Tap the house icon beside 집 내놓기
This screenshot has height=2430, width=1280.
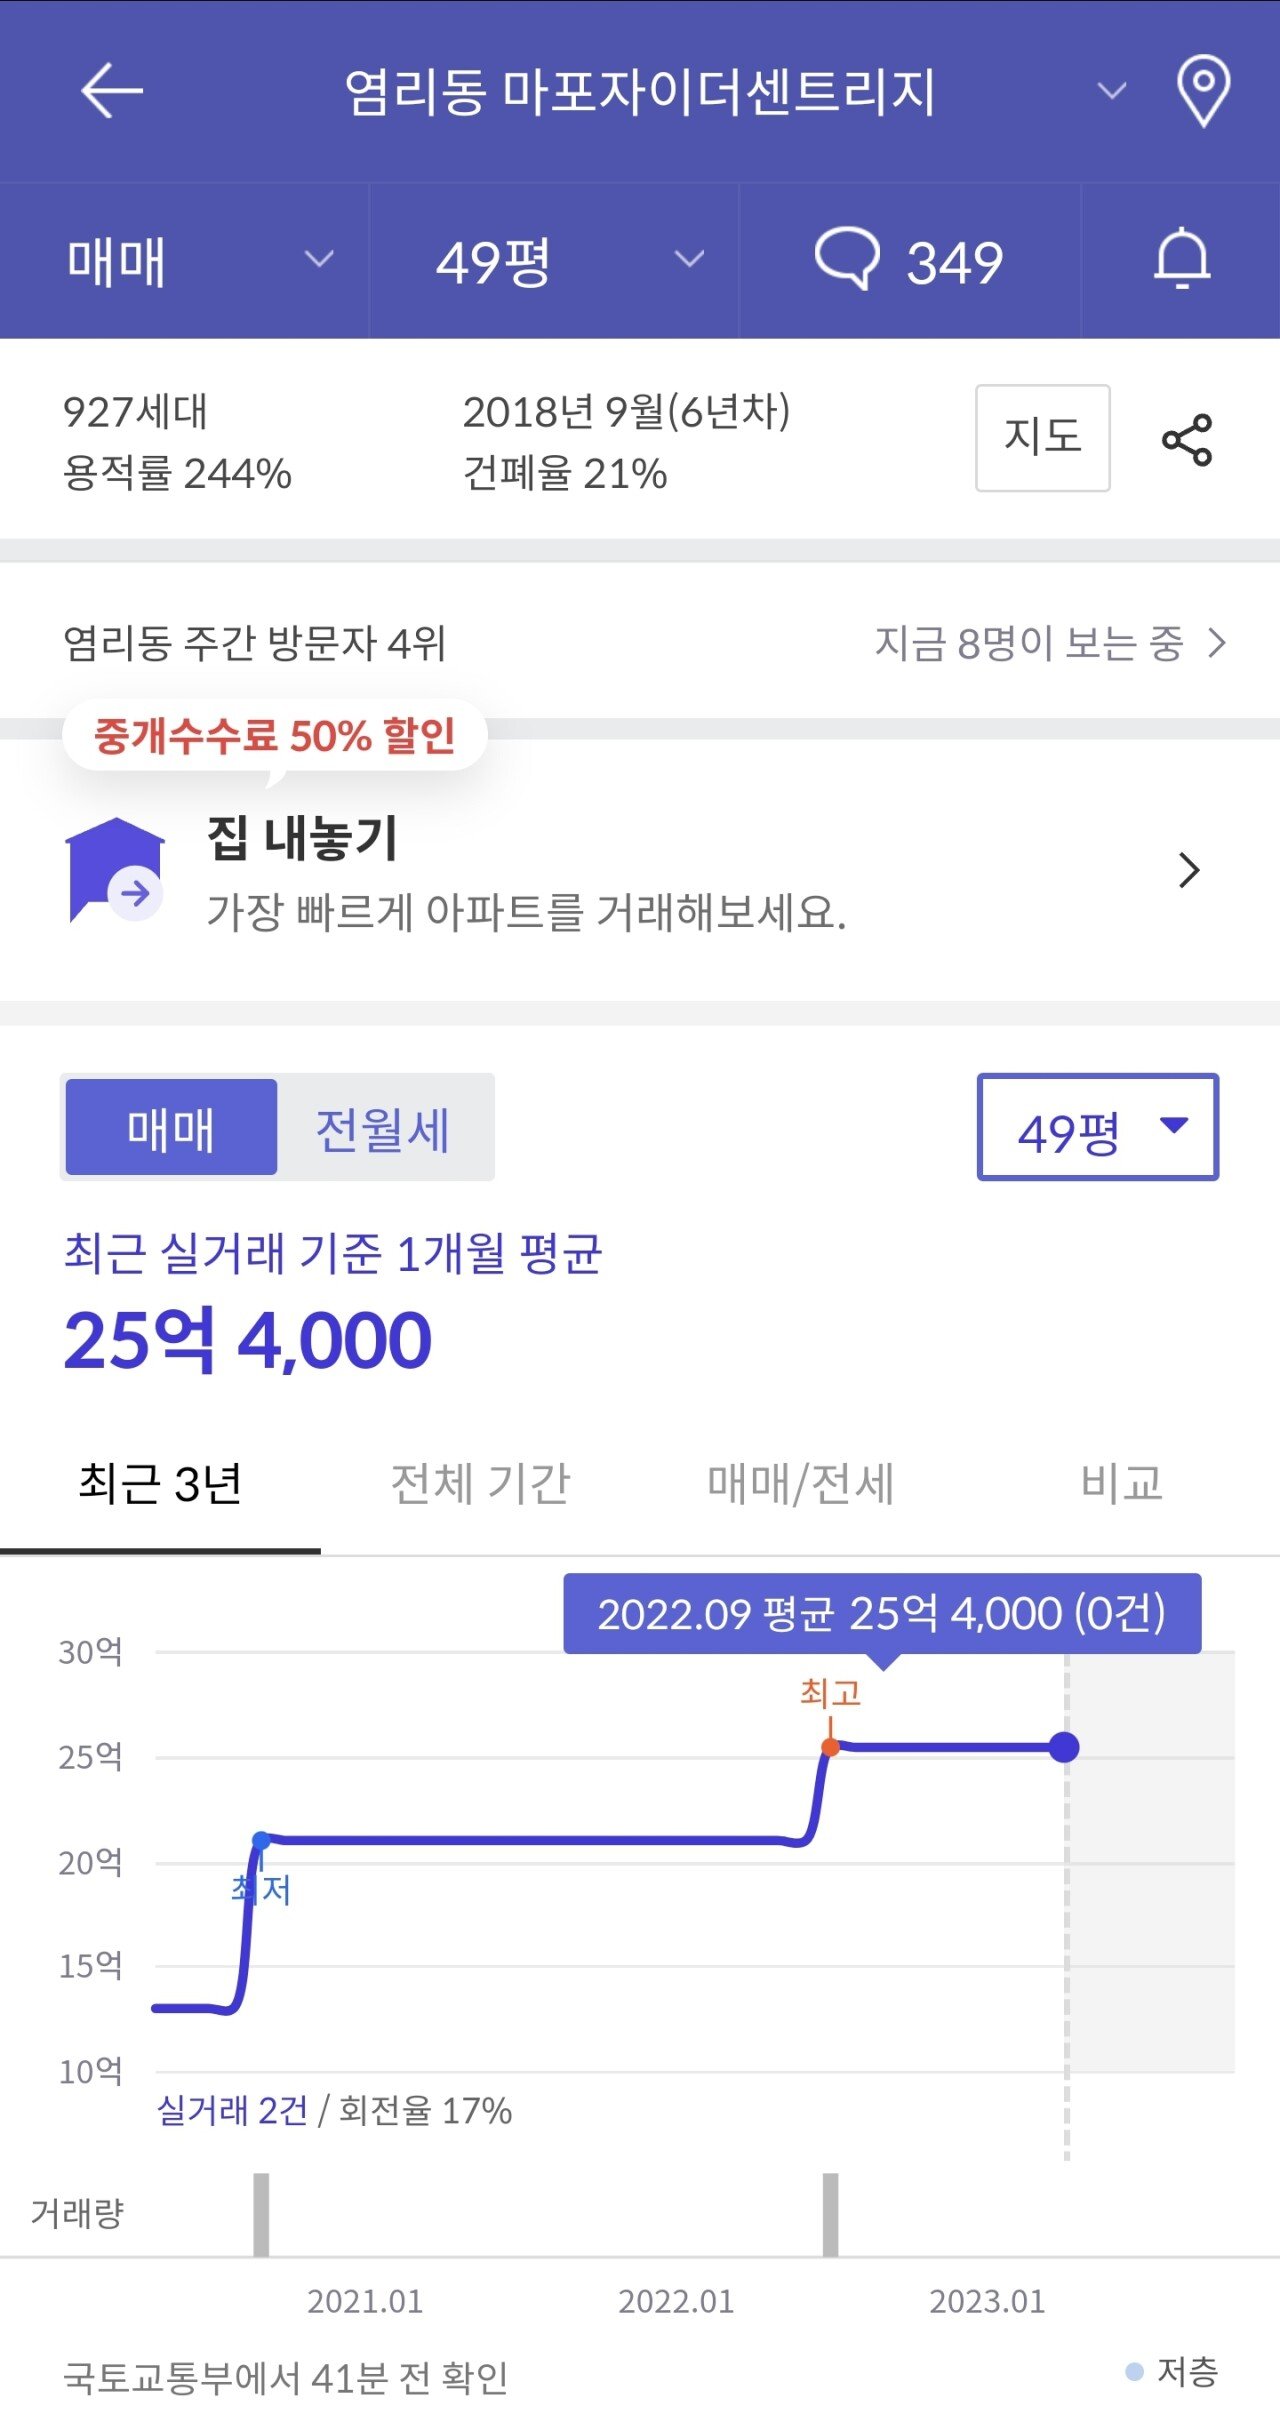coord(115,870)
